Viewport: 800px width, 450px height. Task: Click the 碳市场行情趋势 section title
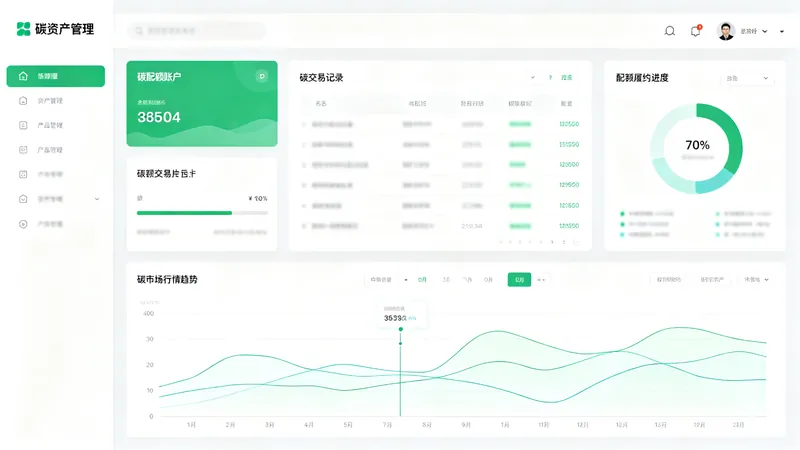point(167,280)
